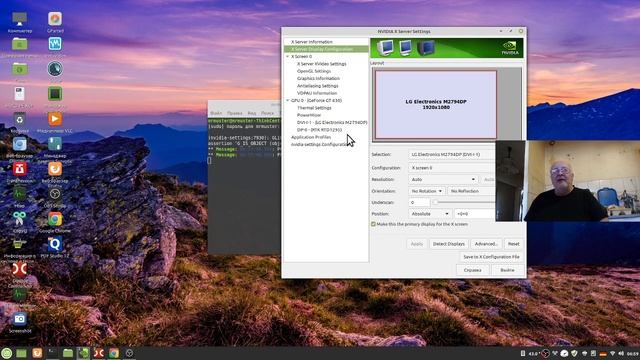640x360 pixels.
Task: Open red X app in taskbar
Action: click(98, 353)
